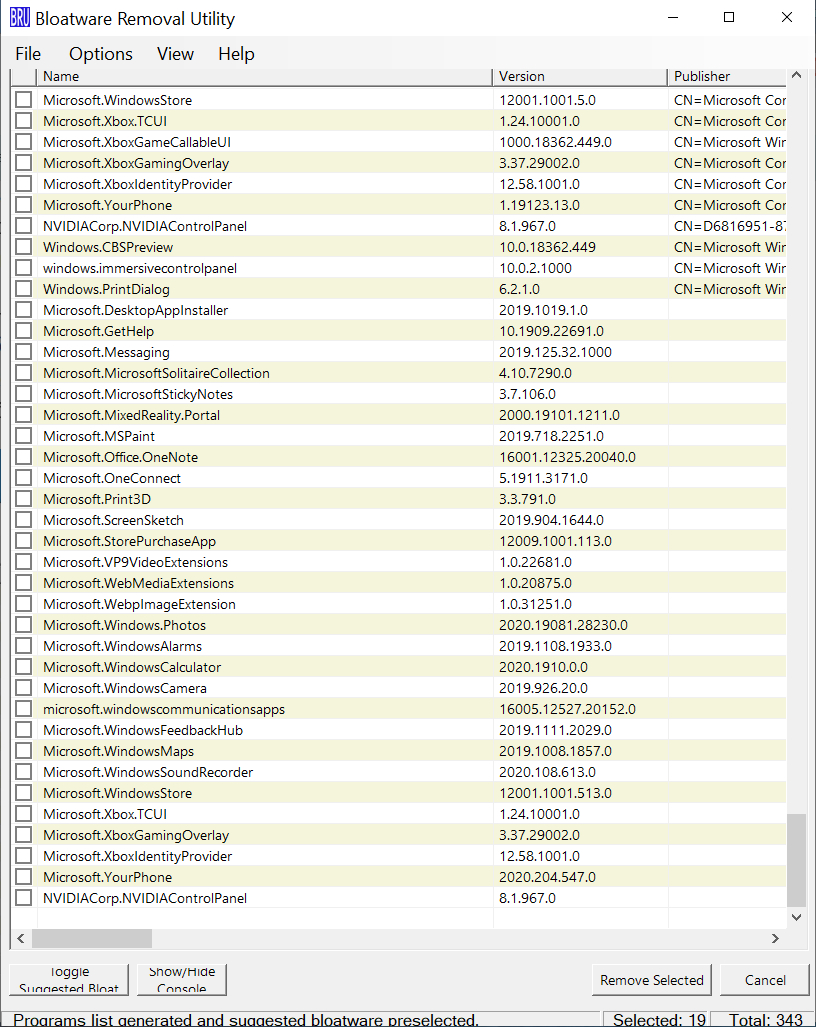This screenshot has width=816, height=1027.
Task: Click the CN=D6816951 publisher cell
Action: pyautogui.click(x=730, y=226)
